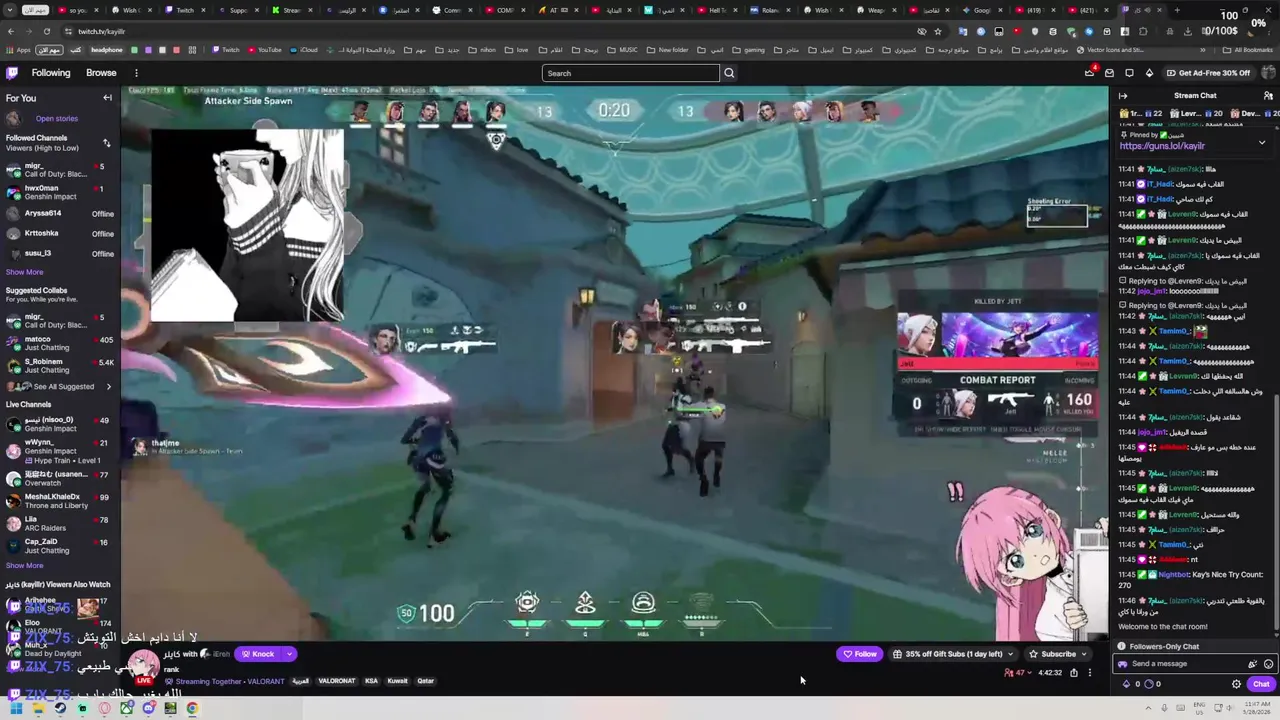This screenshot has width=1280, height=720.
Task: Open the All Bookmarks folder
Action: click(1248, 50)
